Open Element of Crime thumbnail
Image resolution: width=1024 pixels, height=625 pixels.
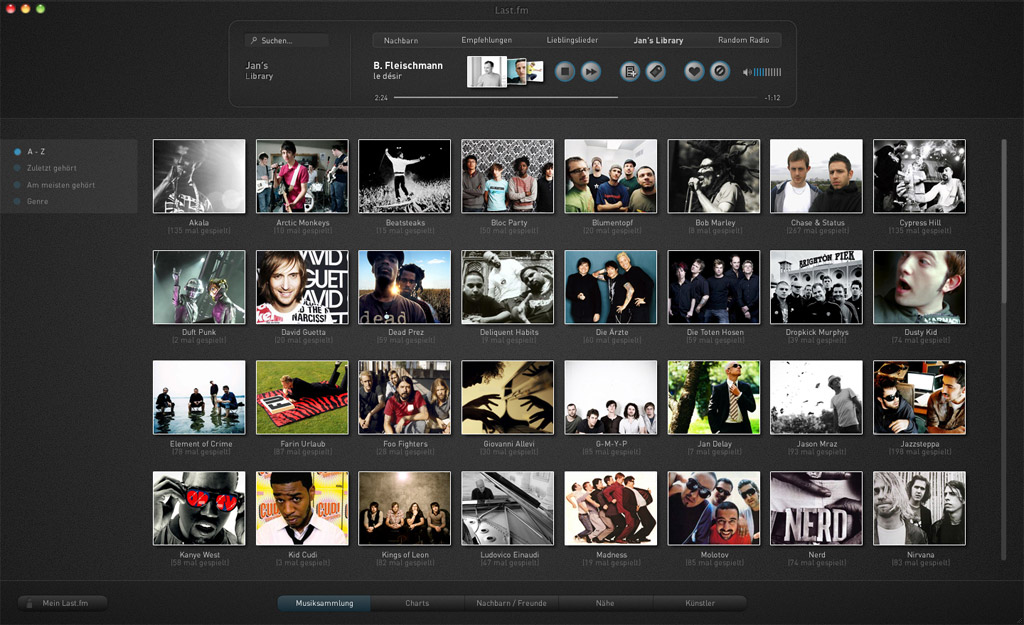tap(199, 397)
